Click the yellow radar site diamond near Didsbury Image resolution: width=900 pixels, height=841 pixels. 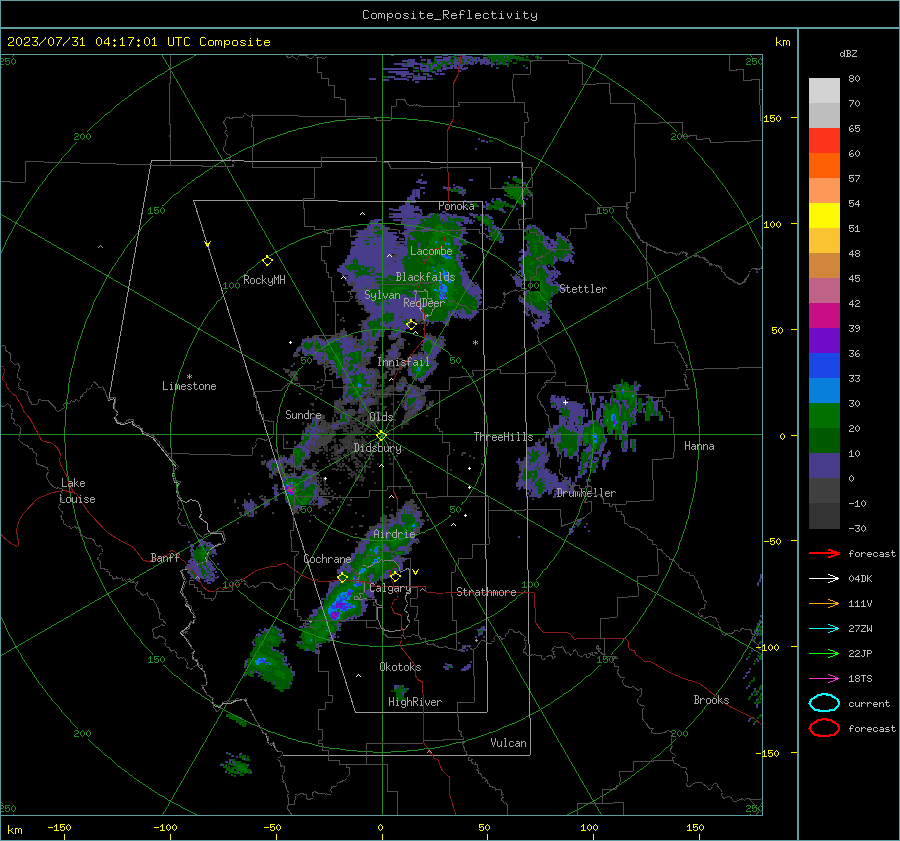tap(382, 435)
